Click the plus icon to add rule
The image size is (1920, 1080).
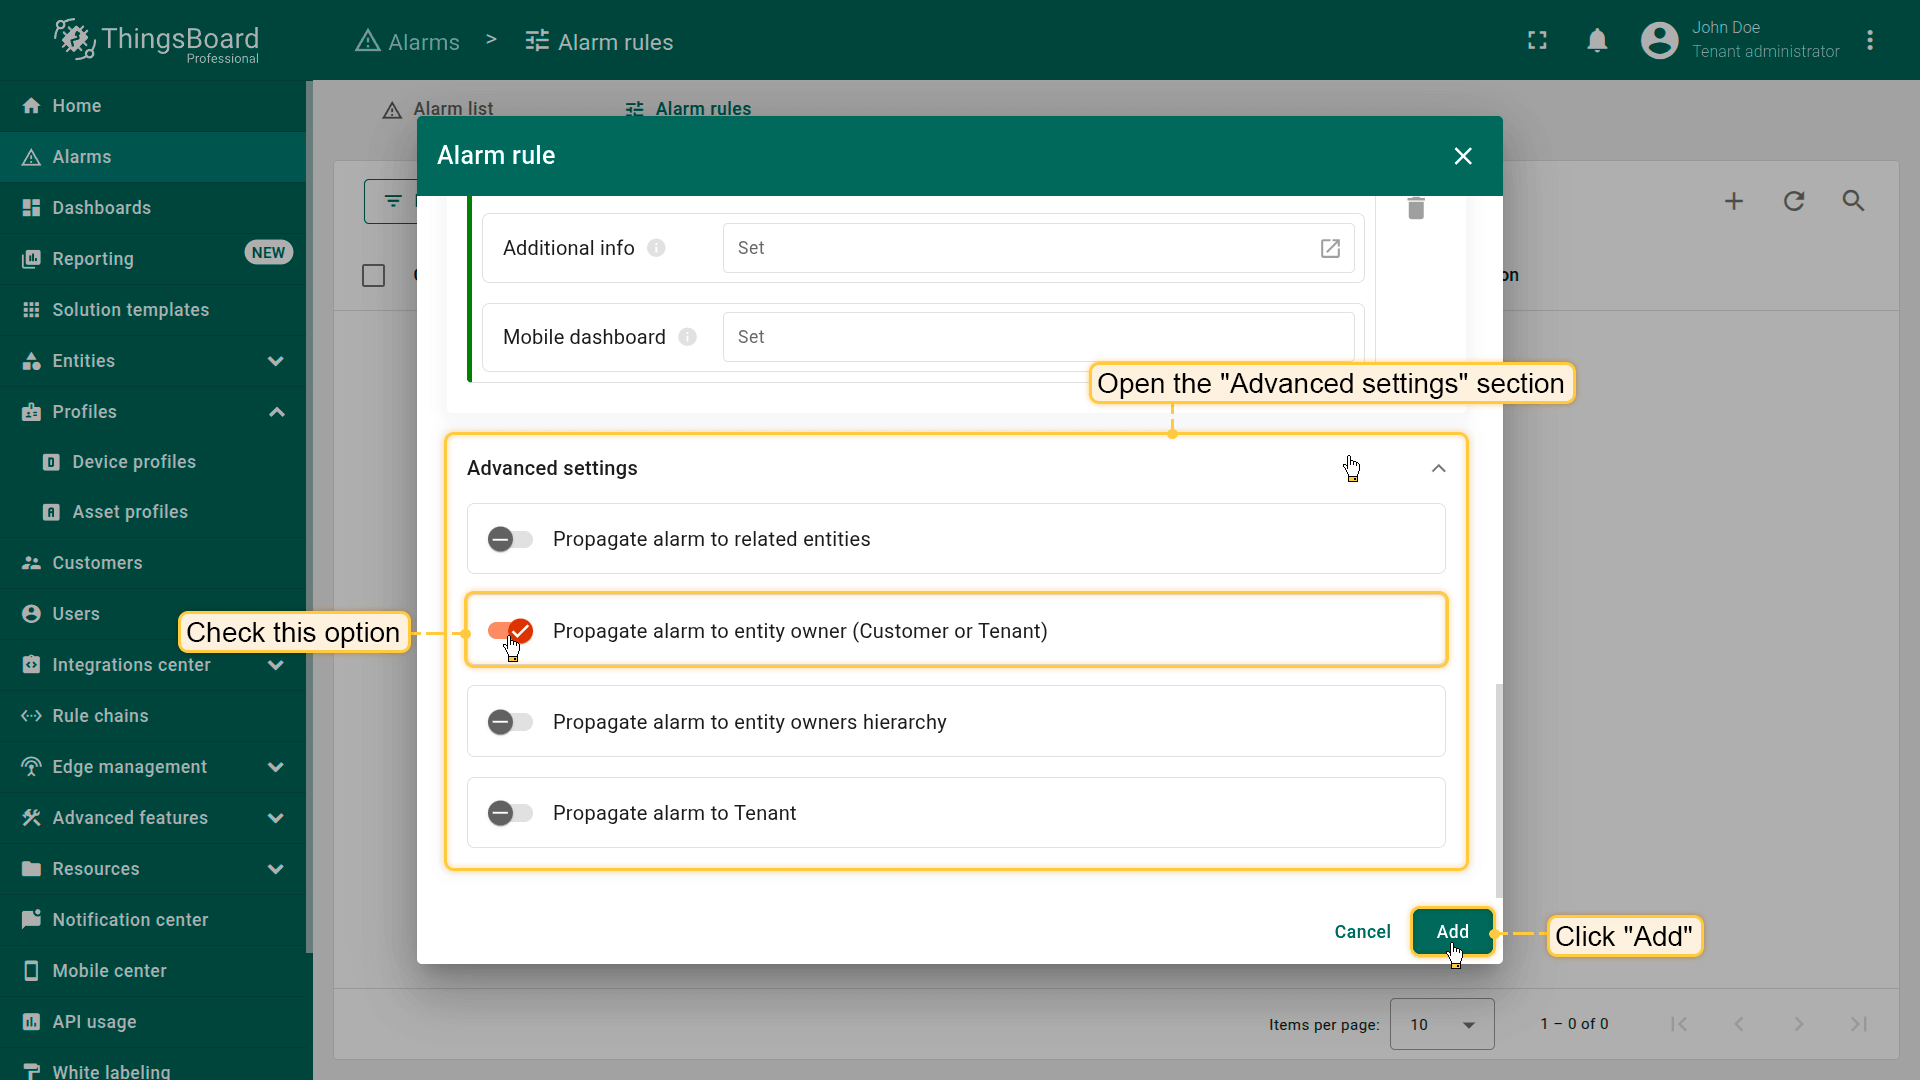[1734, 201]
